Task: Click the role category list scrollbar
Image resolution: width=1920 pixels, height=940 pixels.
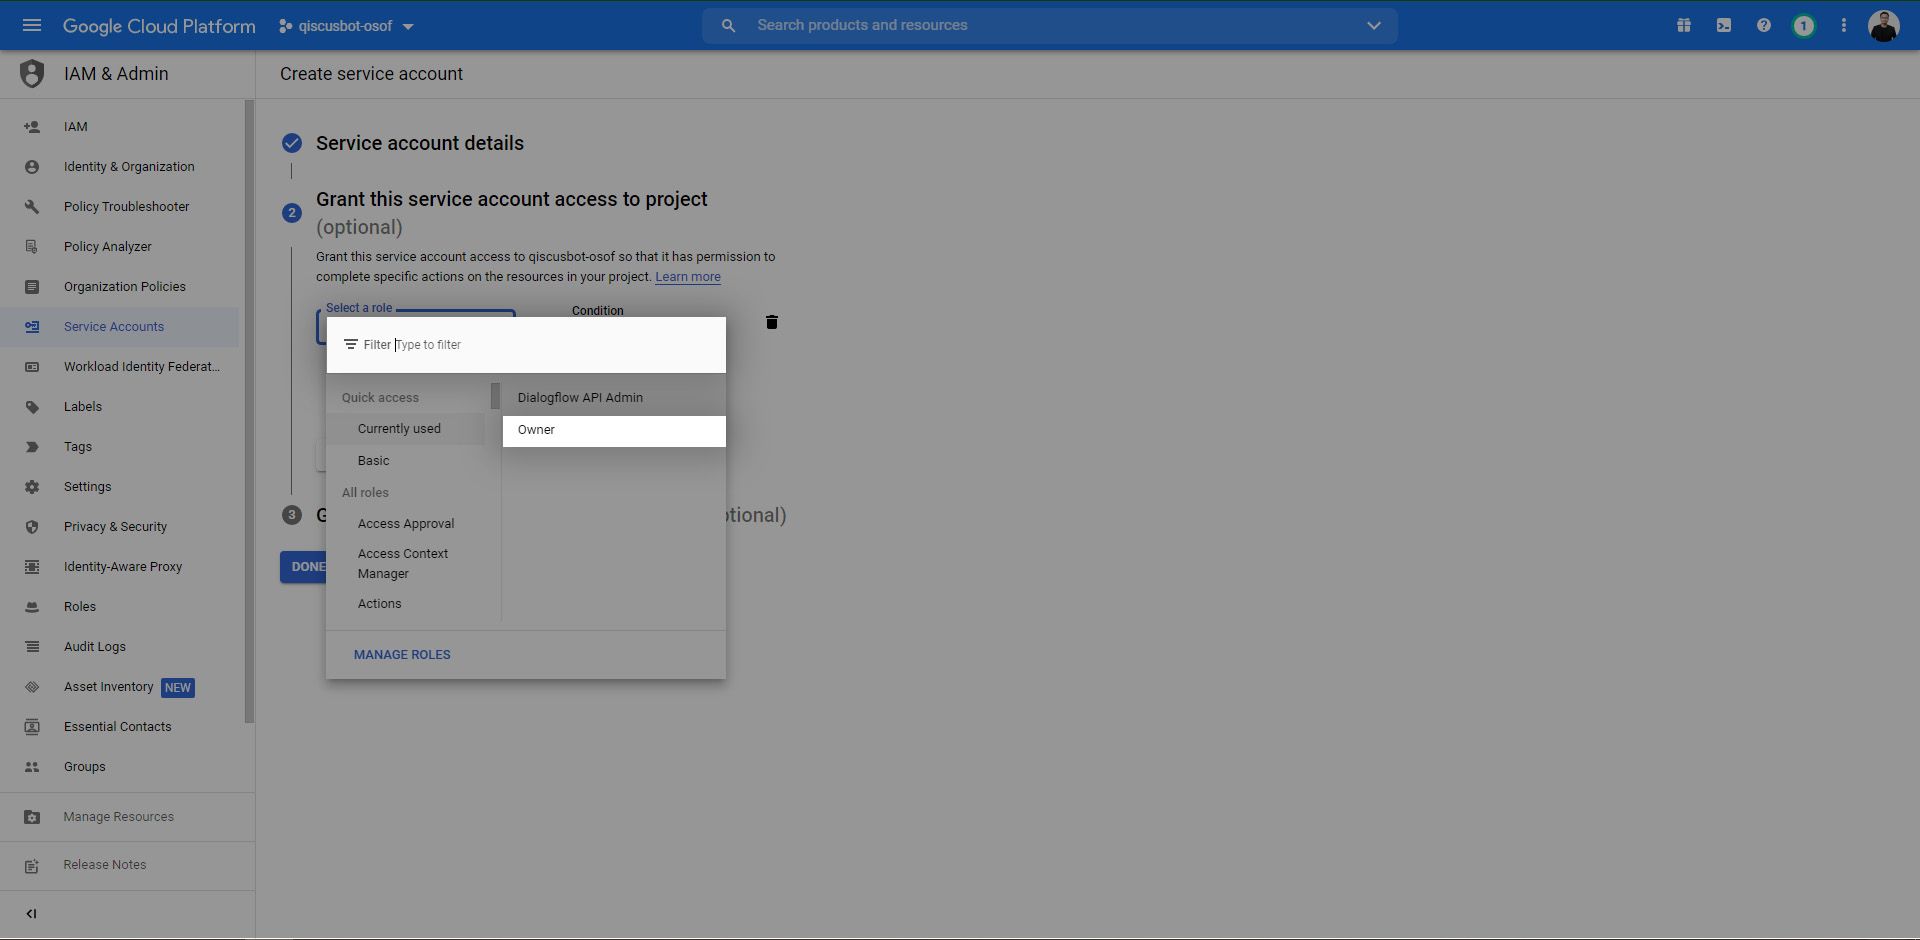Action: click(495, 397)
